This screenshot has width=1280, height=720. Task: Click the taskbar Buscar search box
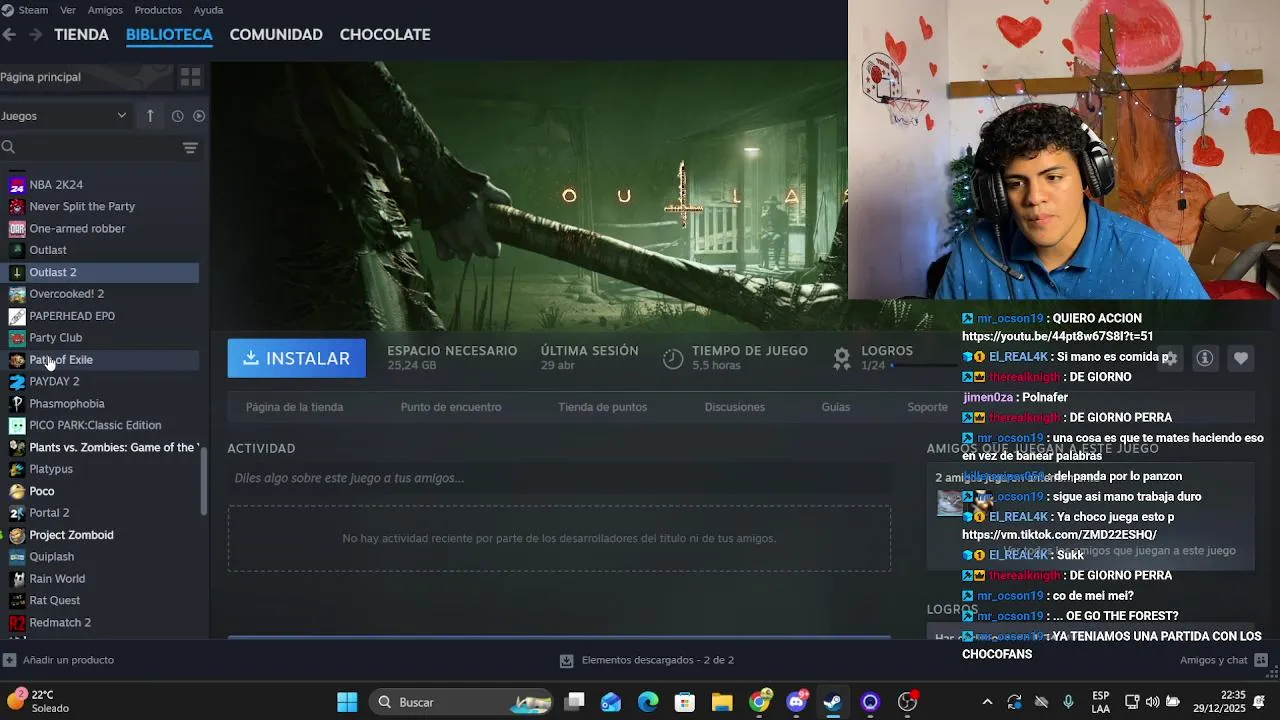point(461,702)
